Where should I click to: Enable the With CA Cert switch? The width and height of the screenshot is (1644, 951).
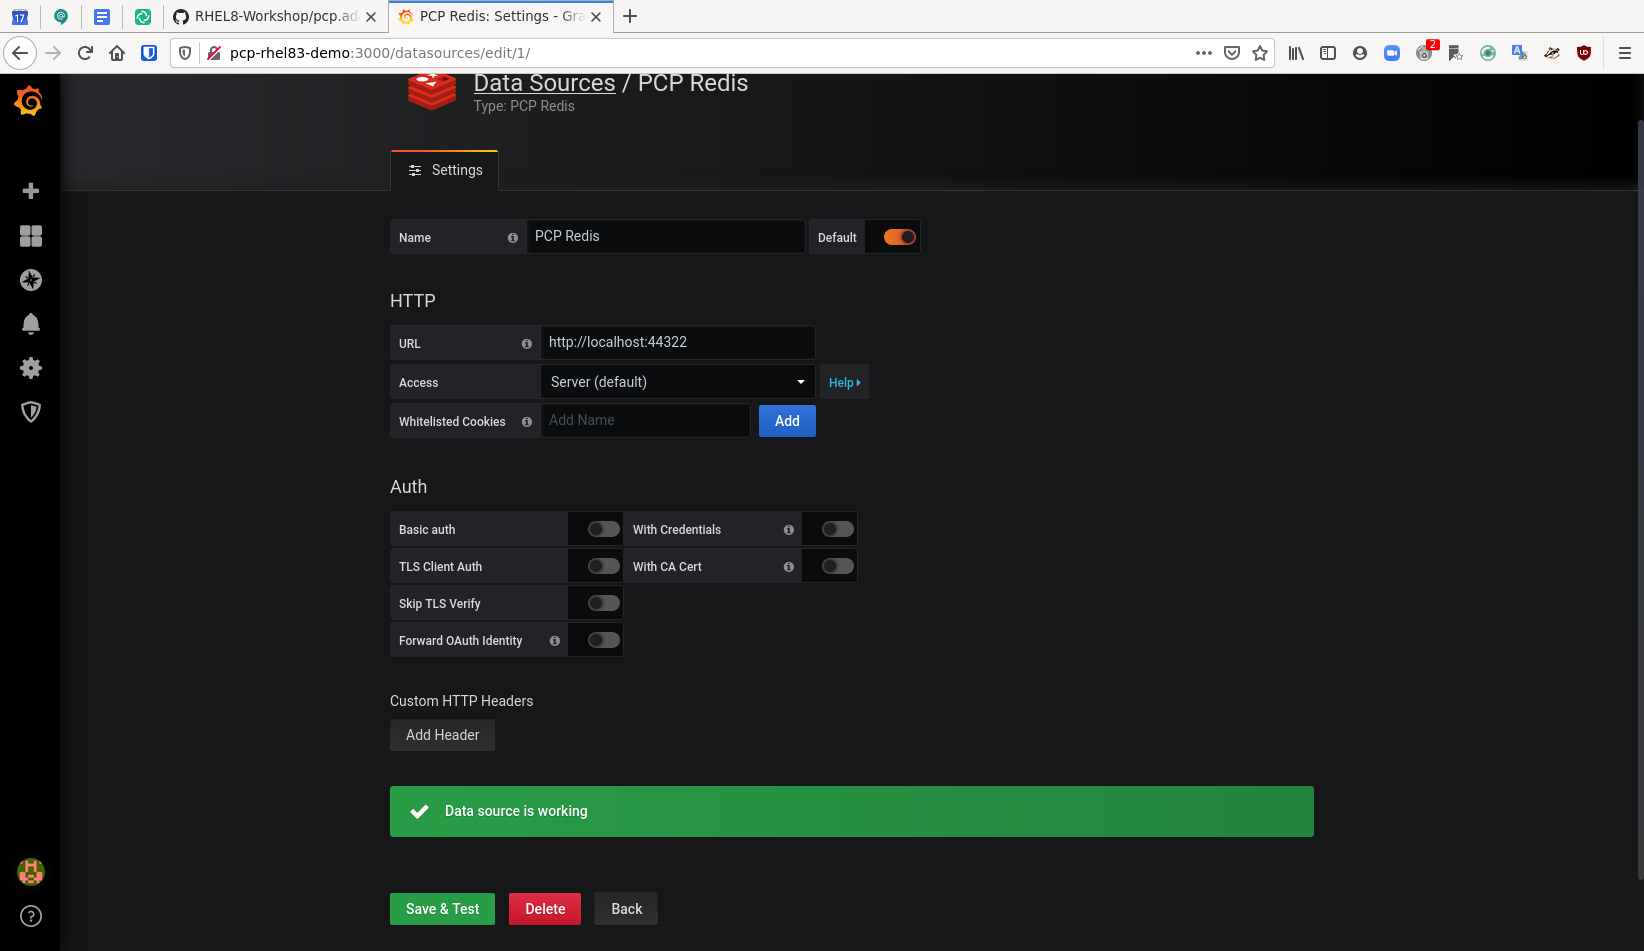[837, 566]
